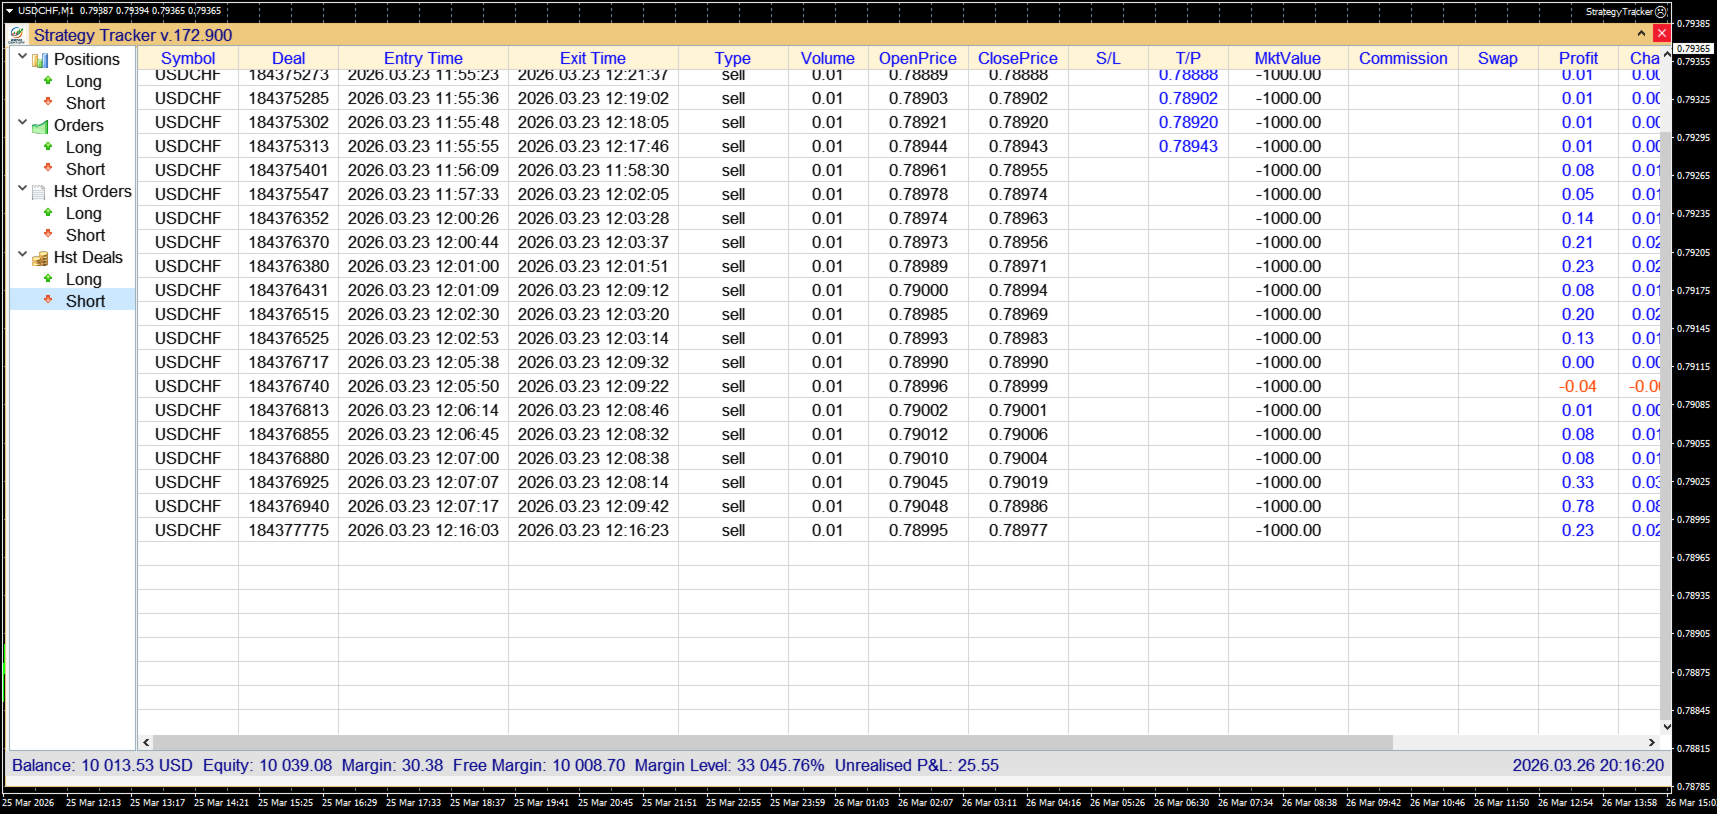Sort by the Symbol column header
This screenshot has width=1717, height=814.
coord(188,58)
